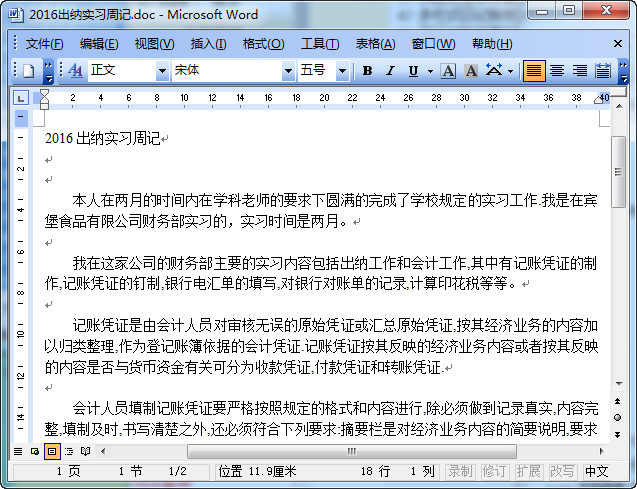Toggle bold formatting
This screenshot has width=637, height=489.
(x=367, y=71)
